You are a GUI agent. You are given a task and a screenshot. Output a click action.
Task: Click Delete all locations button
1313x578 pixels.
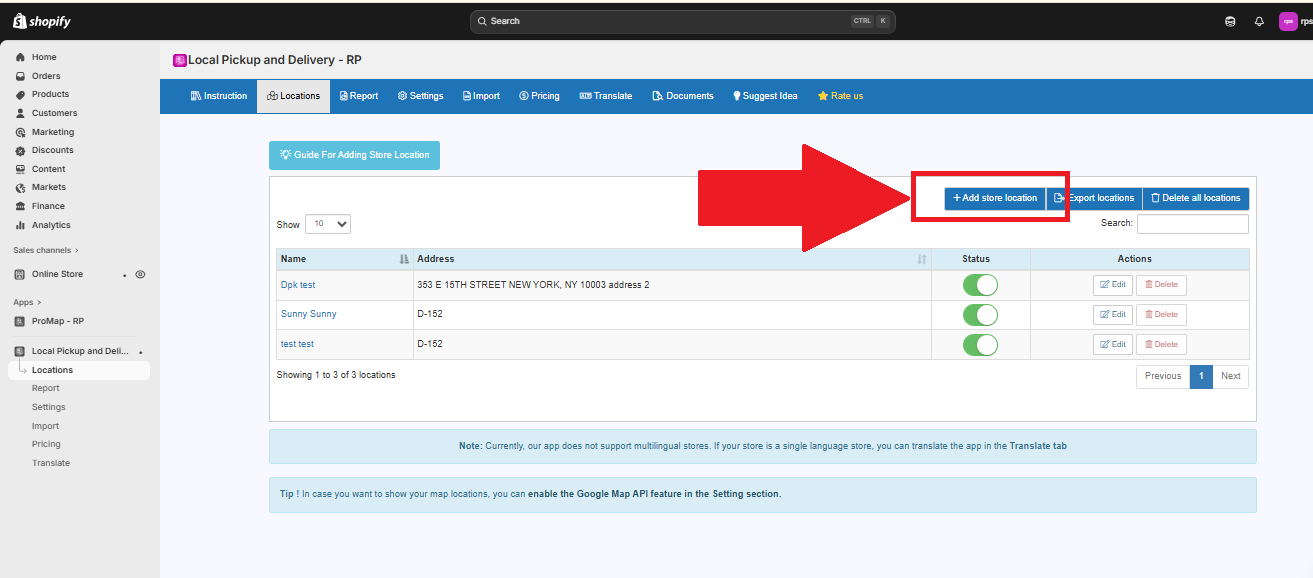(x=1196, y=198)
